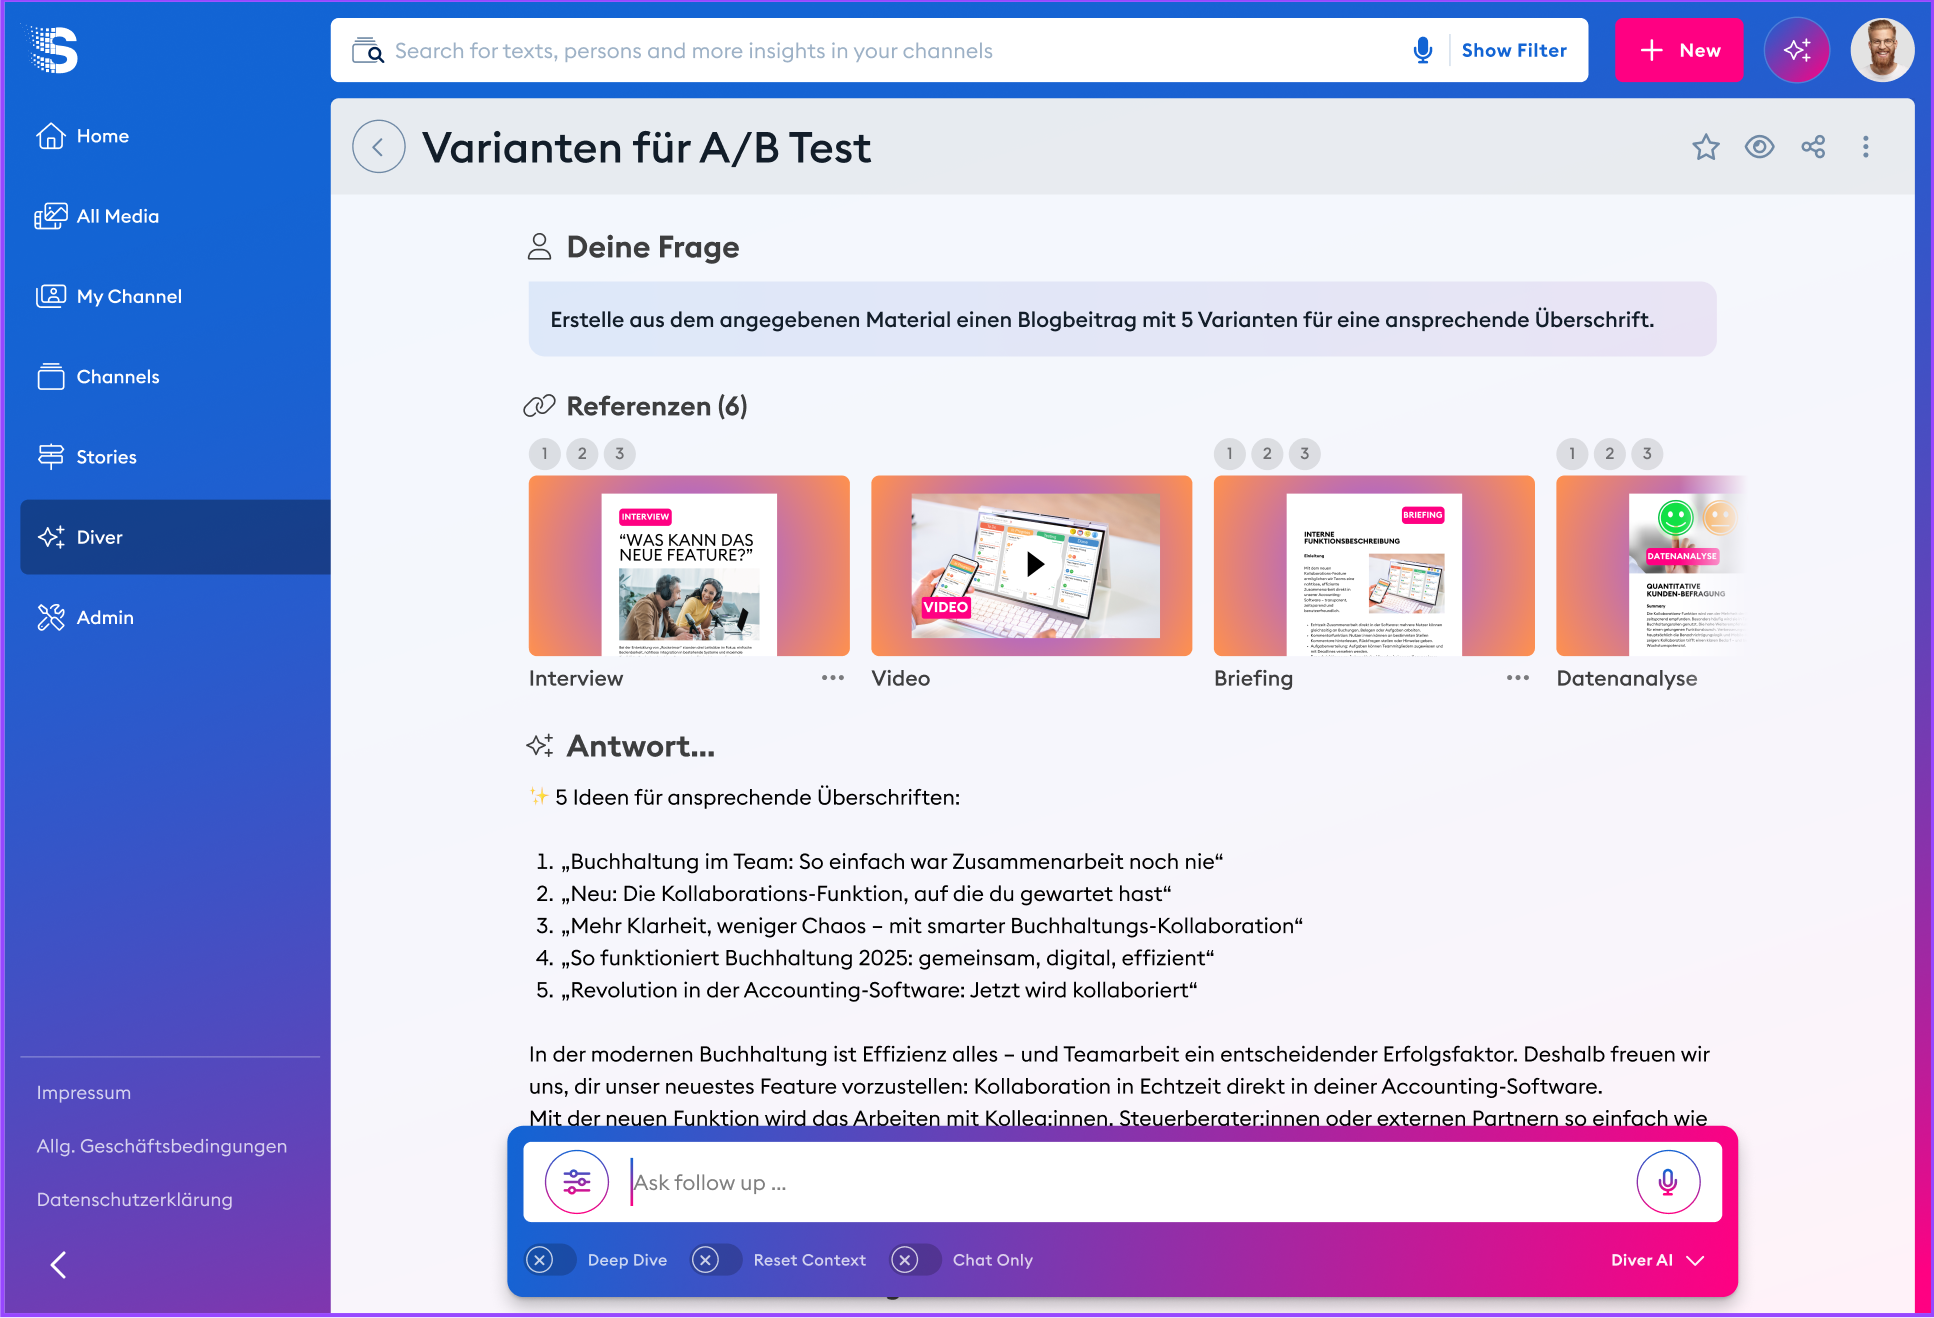Play the Video reference
This screenshot has width=1934, height=1318.
click(x=1035, y=565)
